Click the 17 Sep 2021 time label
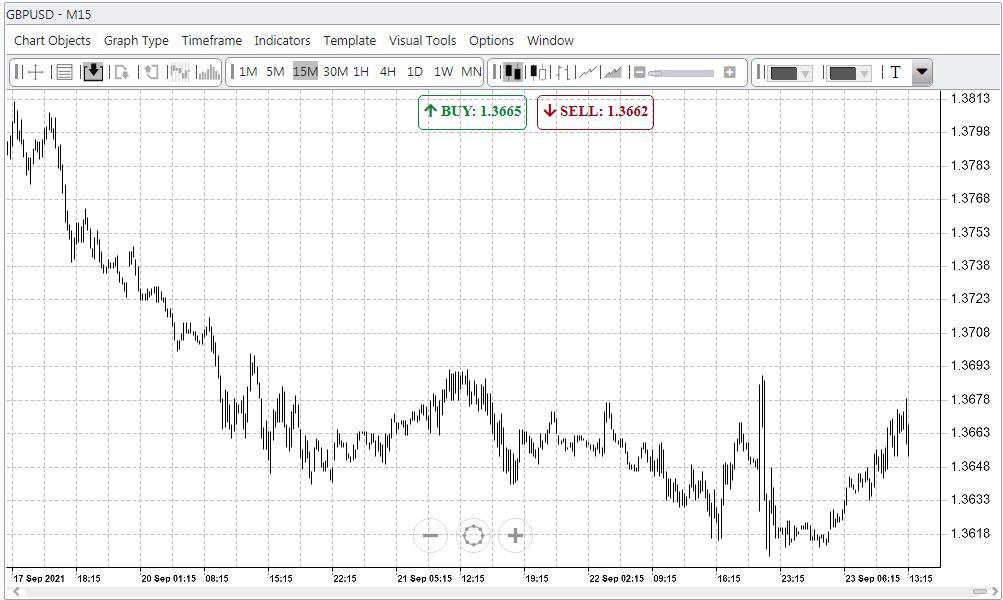The image size is (1003, 600). click(38, 578)
